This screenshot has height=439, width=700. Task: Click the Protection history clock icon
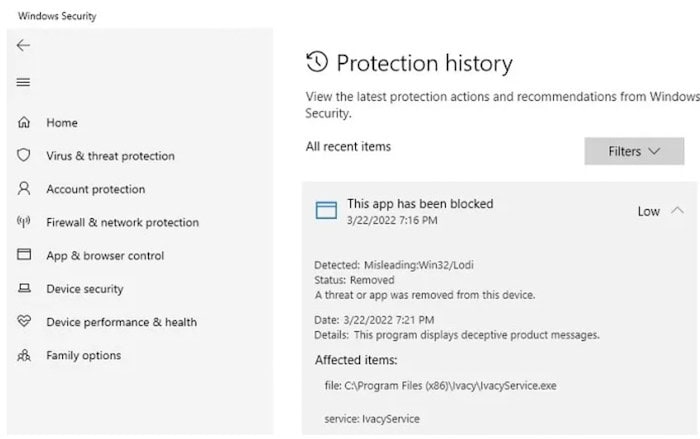tap(317, 62)
